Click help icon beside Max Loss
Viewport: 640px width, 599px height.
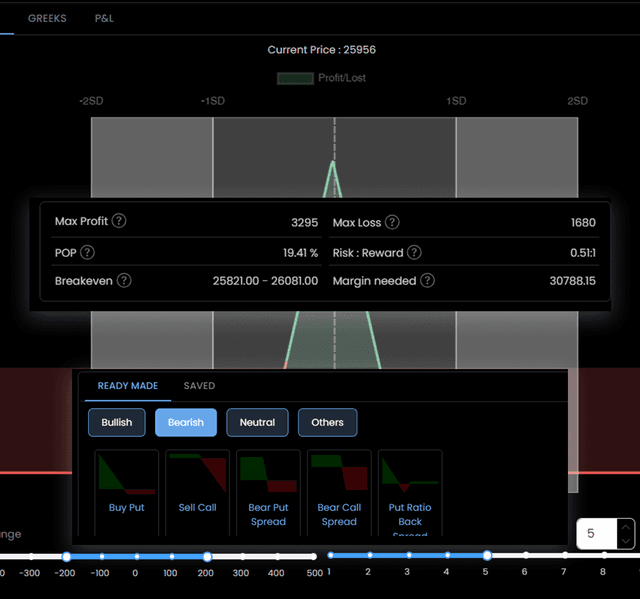(392, 222)
